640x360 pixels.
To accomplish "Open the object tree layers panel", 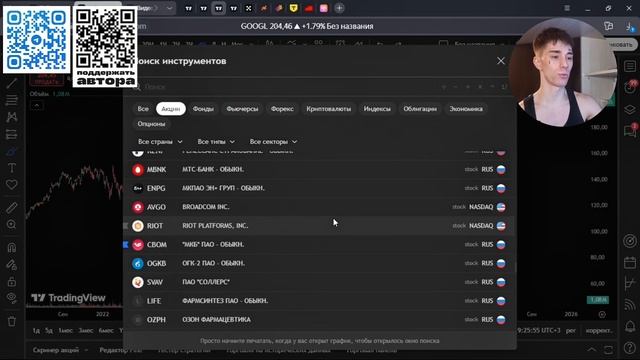I will click(630, 109).
